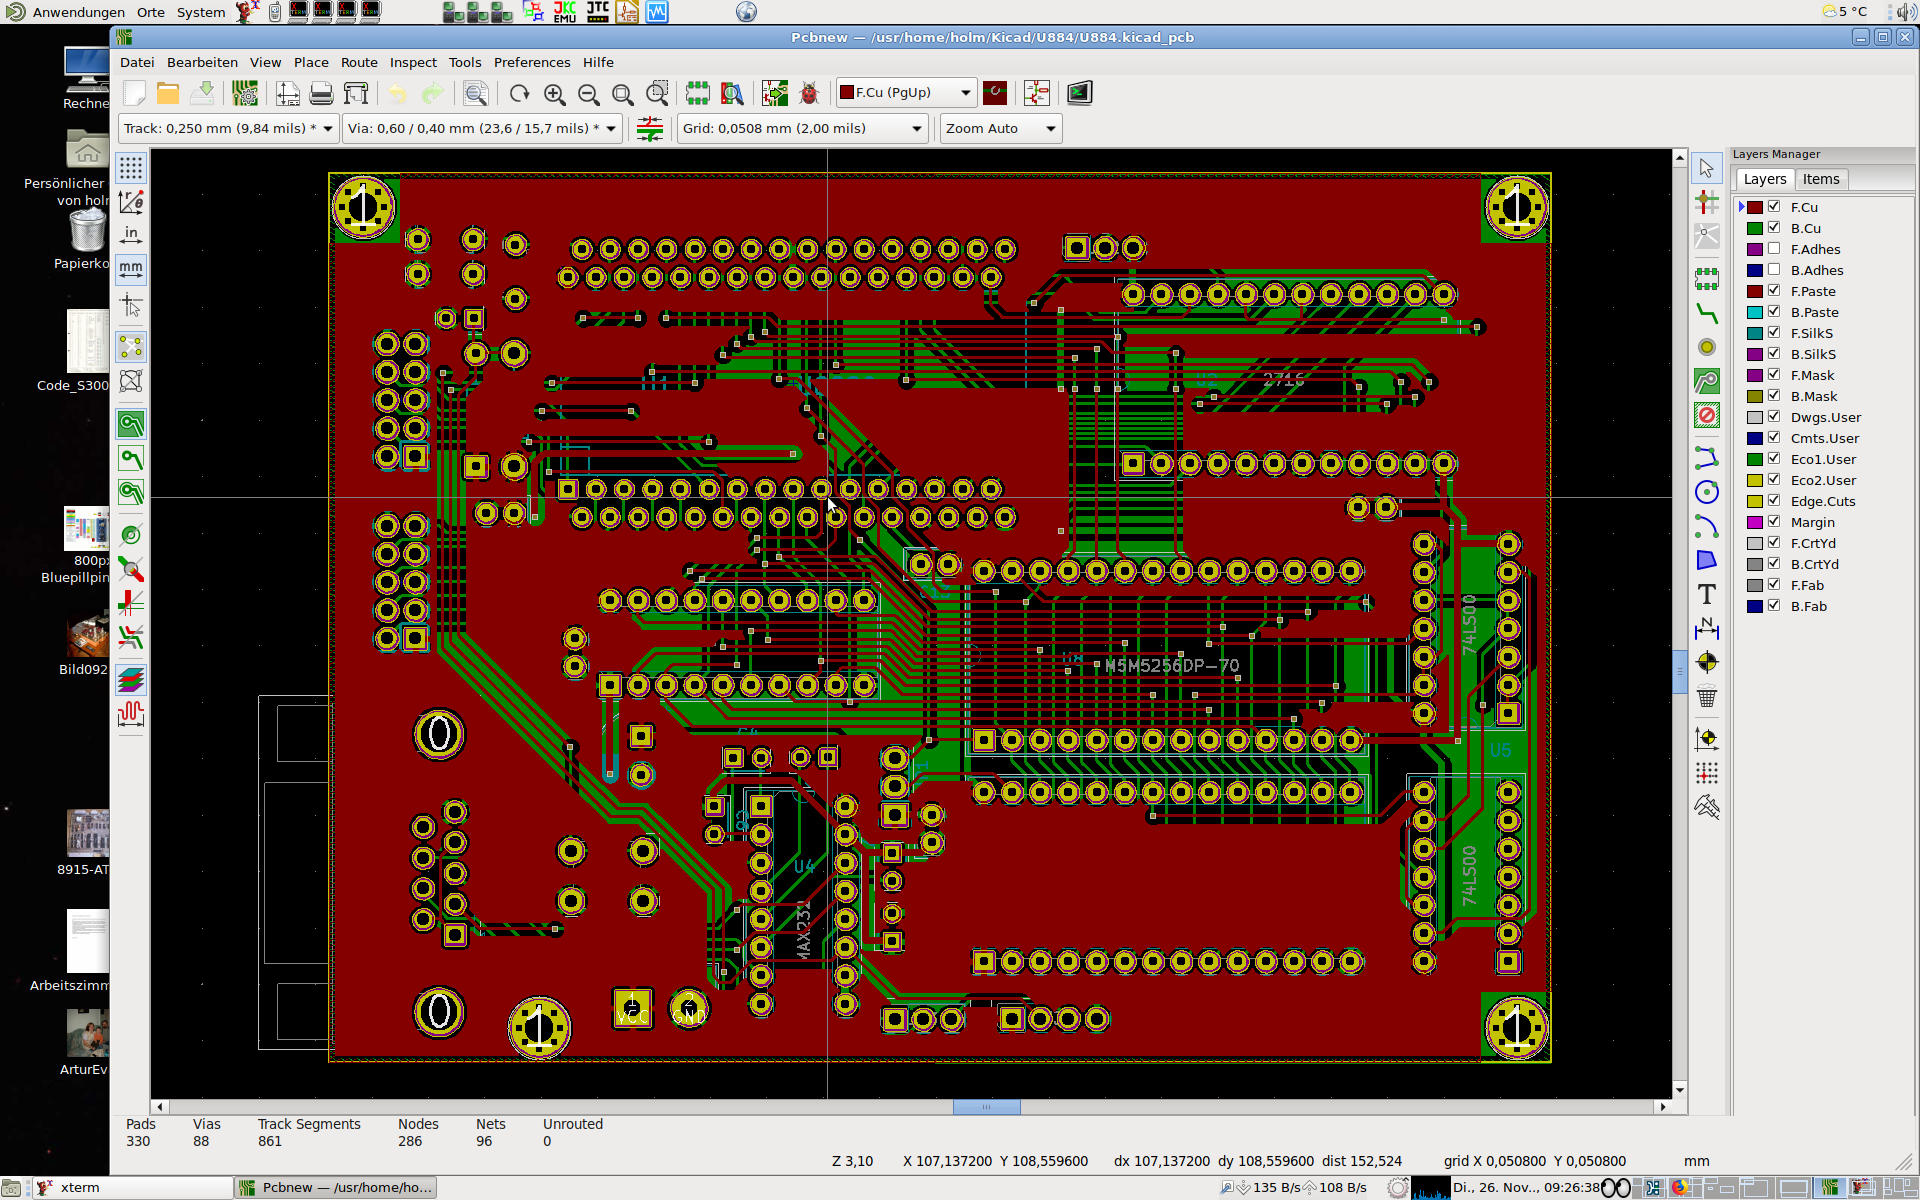This screenshot has width=1920, height=1200.
Task: Click the B.Mask layer row
Action: pyautogui.click(x=1822, y=396)
